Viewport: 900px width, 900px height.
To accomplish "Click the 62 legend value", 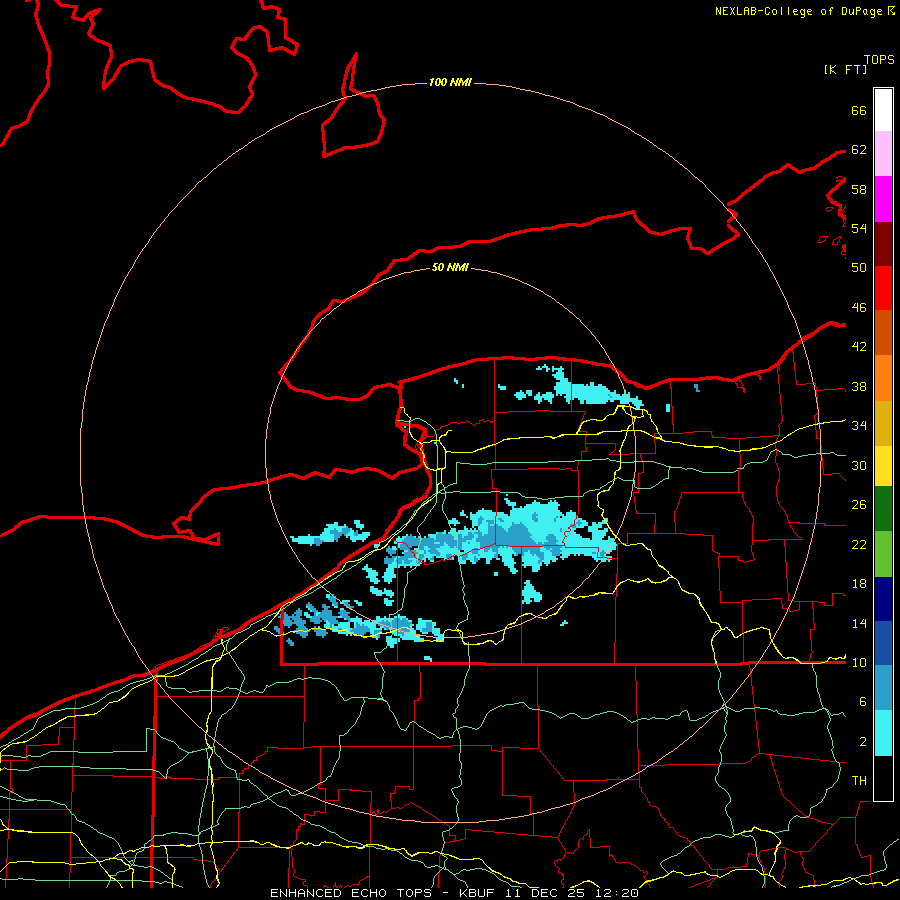I will (x=859, y=150).
